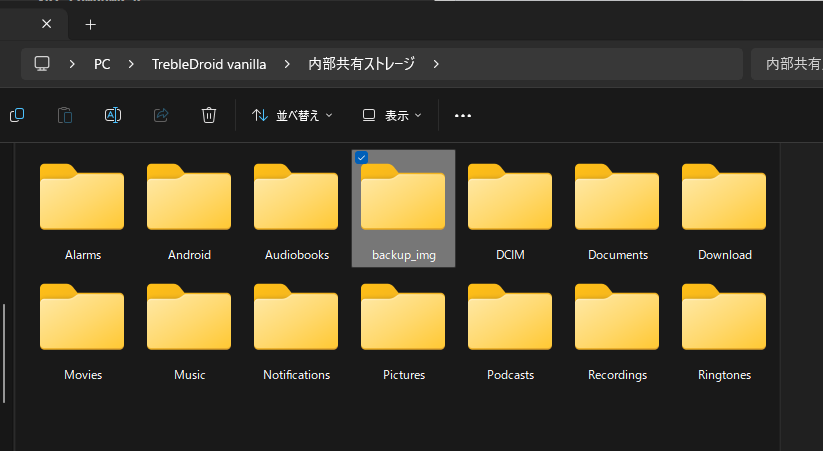Go to TrebleDroid vanilla breadcrumb

[x=209, y=64]
